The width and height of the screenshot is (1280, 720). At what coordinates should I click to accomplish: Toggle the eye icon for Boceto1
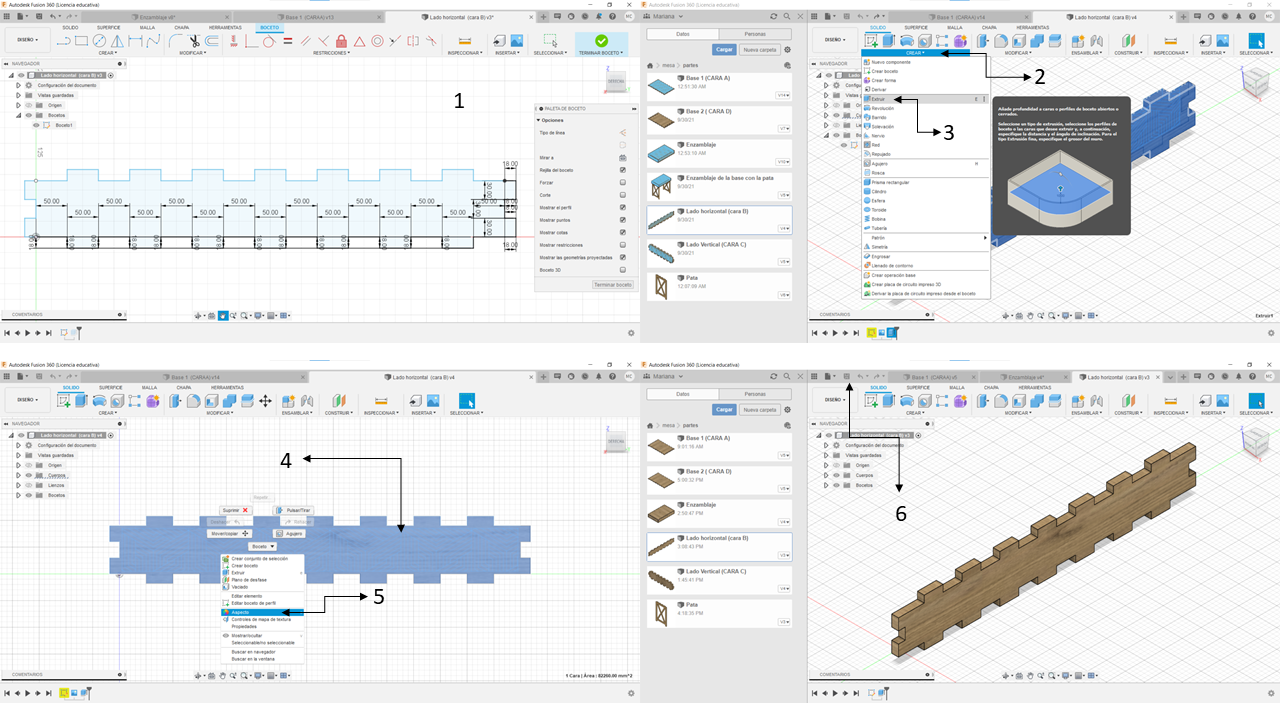(x=37, y=125)
